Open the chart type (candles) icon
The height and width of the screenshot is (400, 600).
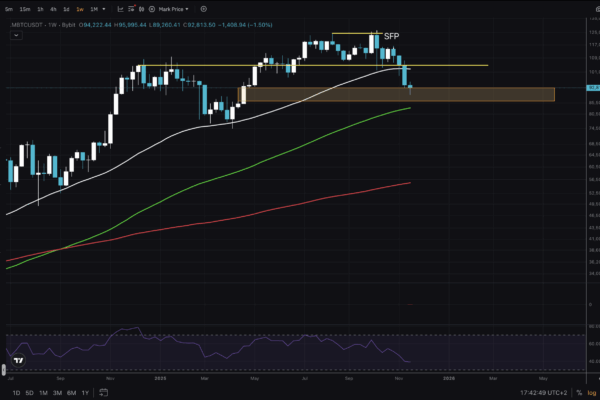coord(118,8)
